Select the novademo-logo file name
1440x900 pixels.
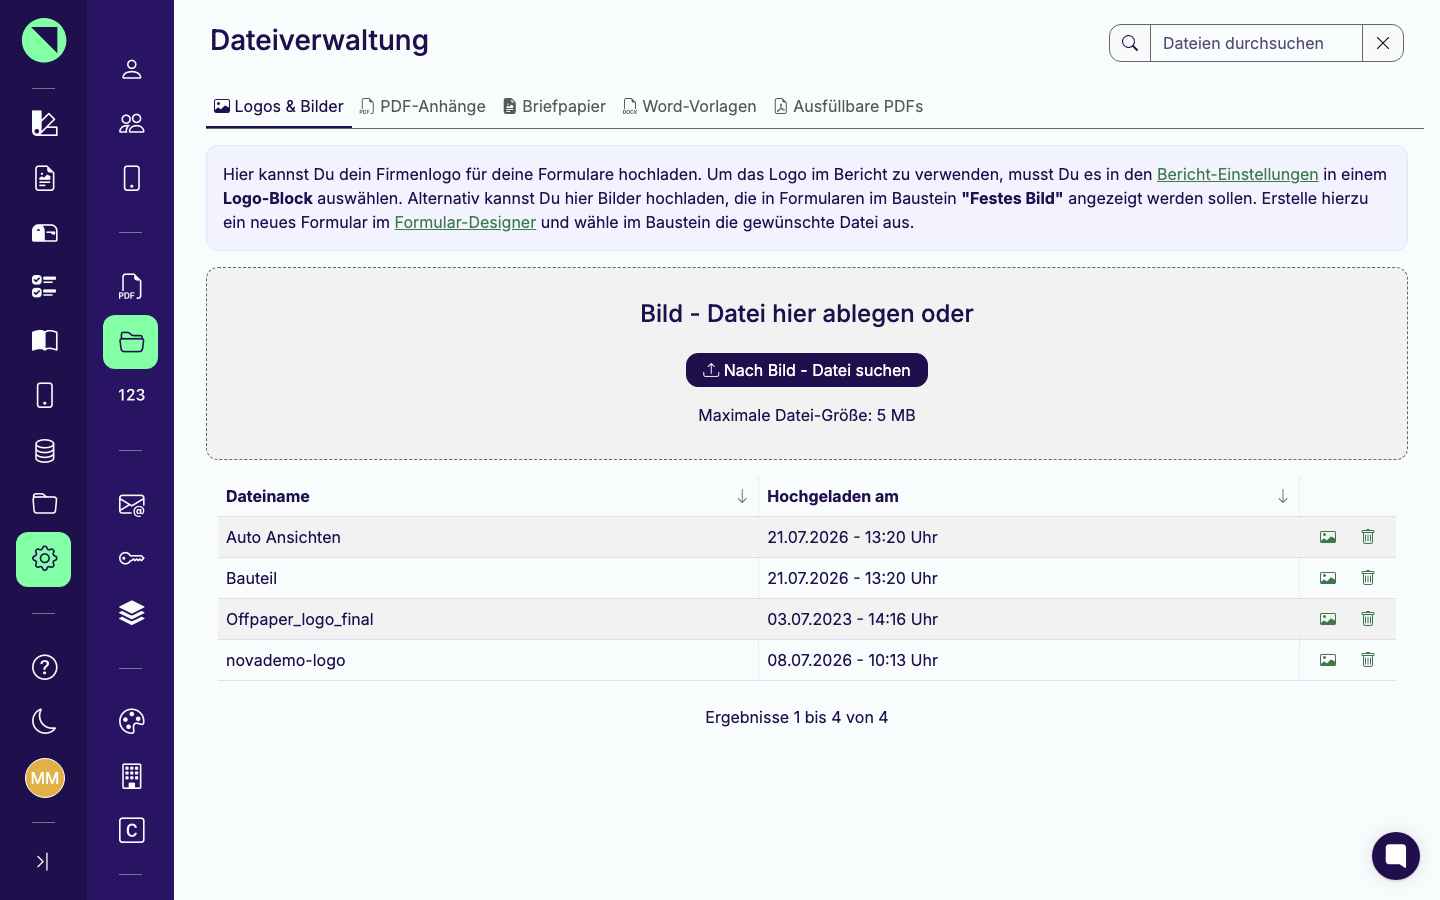tap(286, 660)
